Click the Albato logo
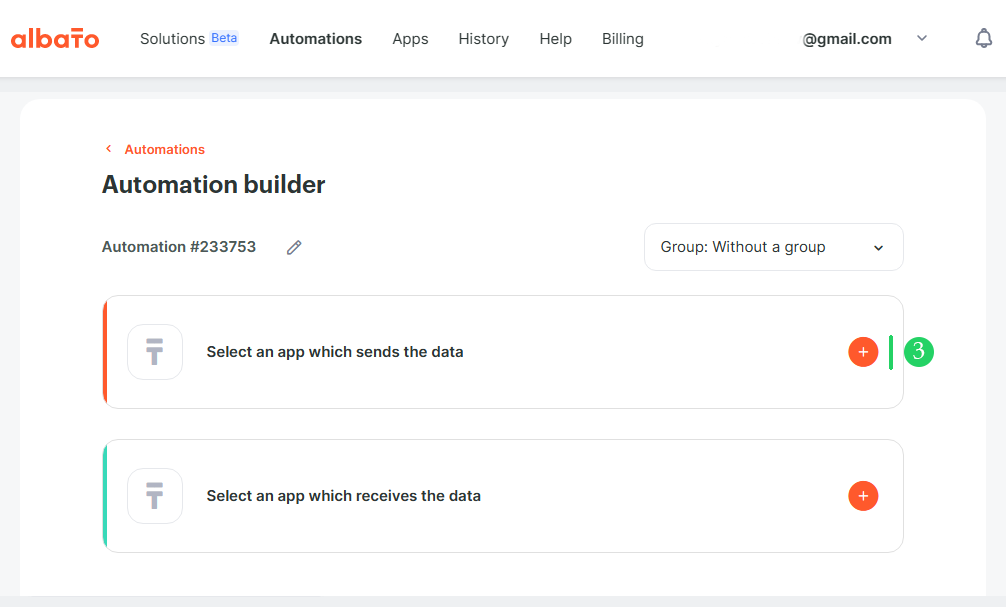 pyautogui.click(x=55, y=38)
